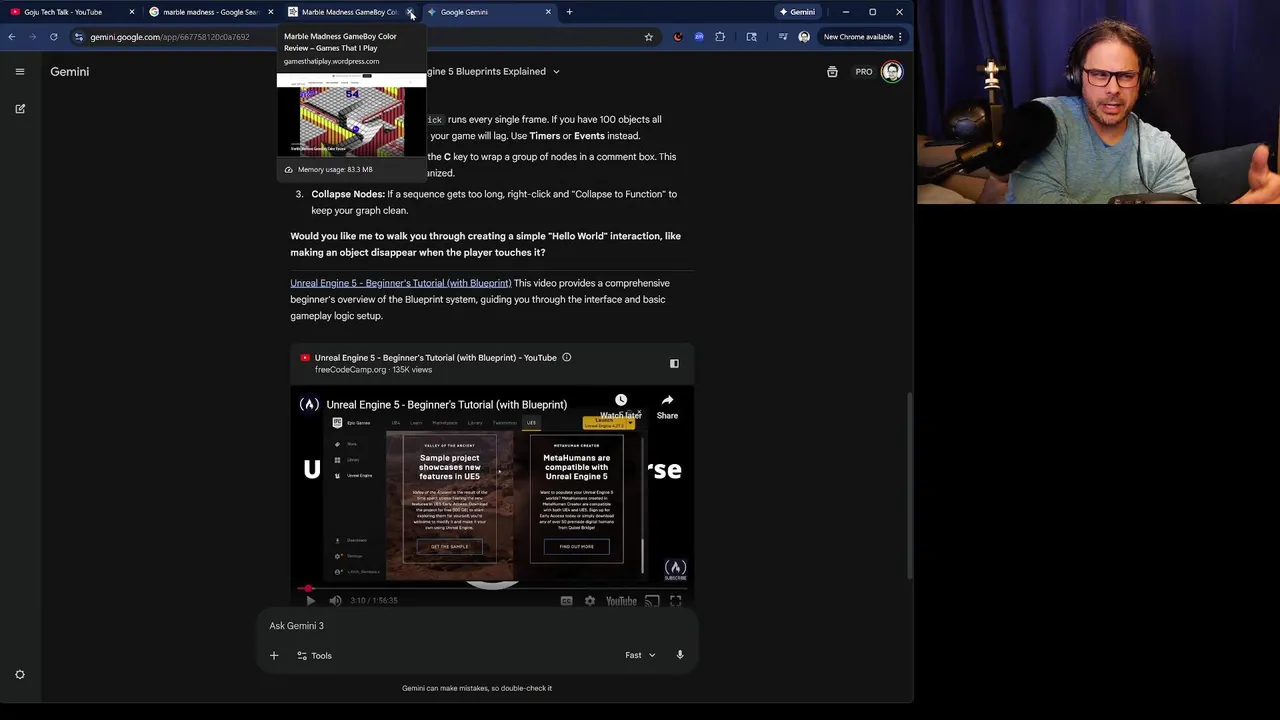Watch on YouTube via the player logo

pyautogui.click(x=621, y=601)
